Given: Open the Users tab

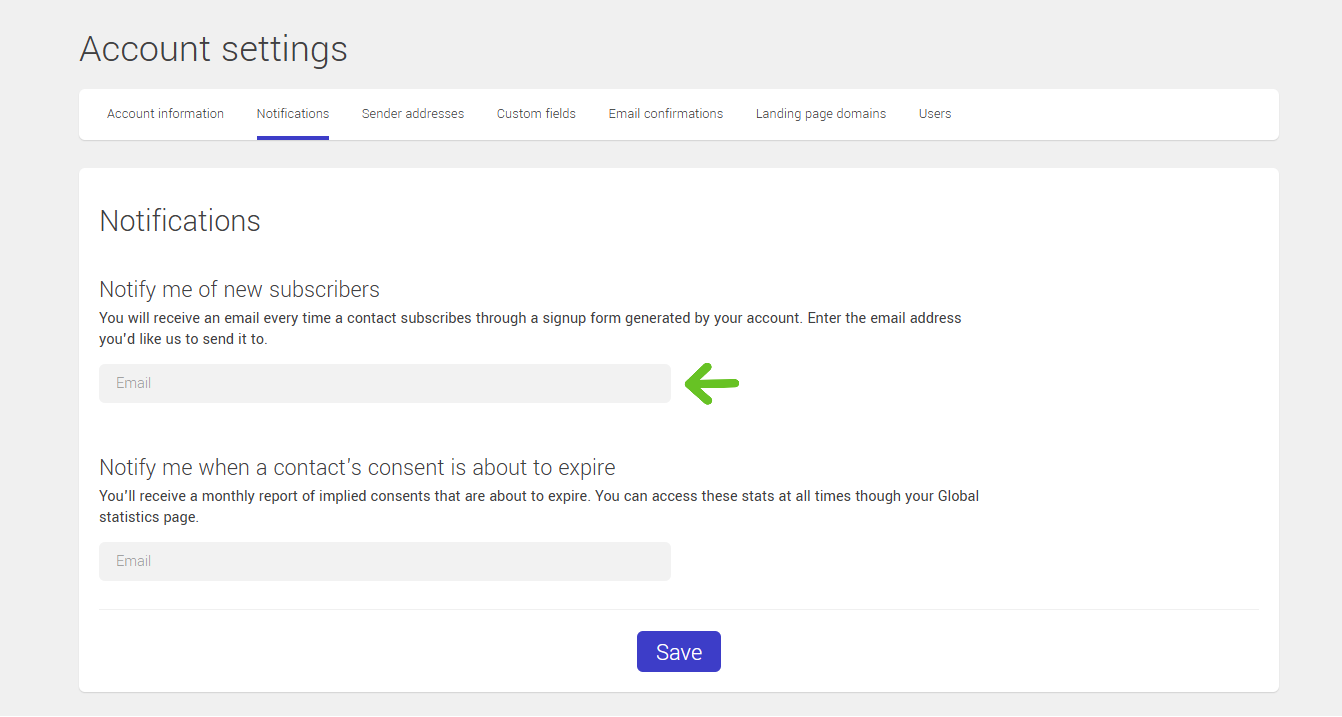Looking at the screenshot, I should click(x=935, y=114).
